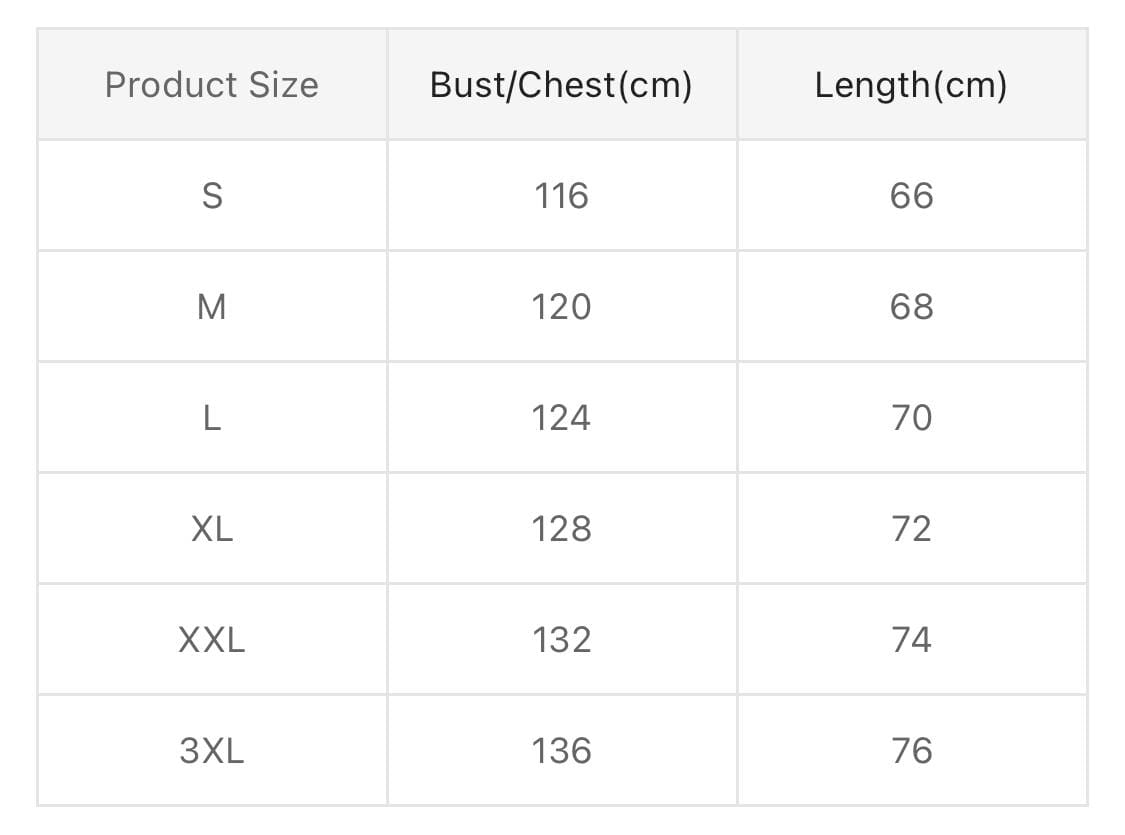Click length value 76
The height and width of the screenshot is (835, 1125).
911,751
